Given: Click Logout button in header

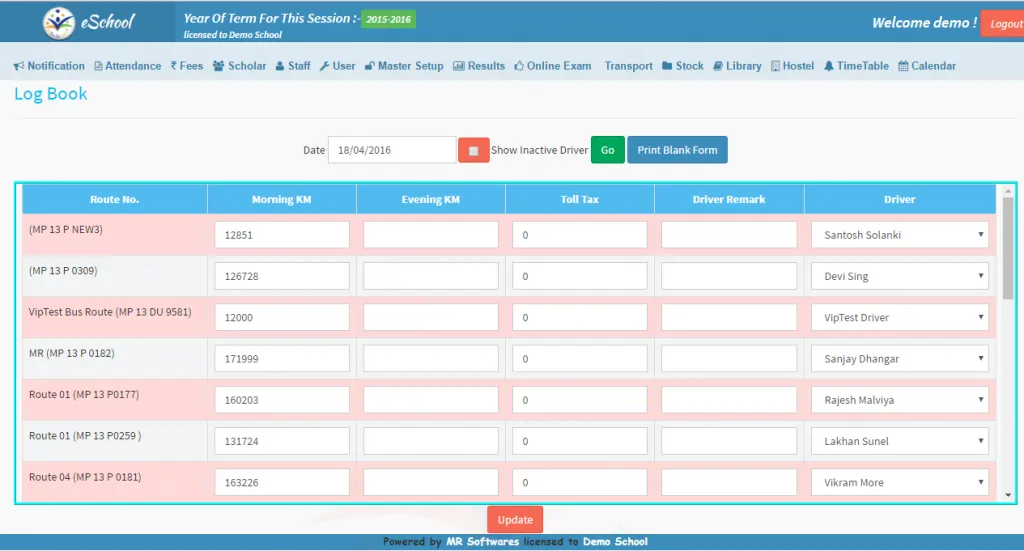Looking at the screenshot, I should pyautogui.click(x=1002, y=24).
